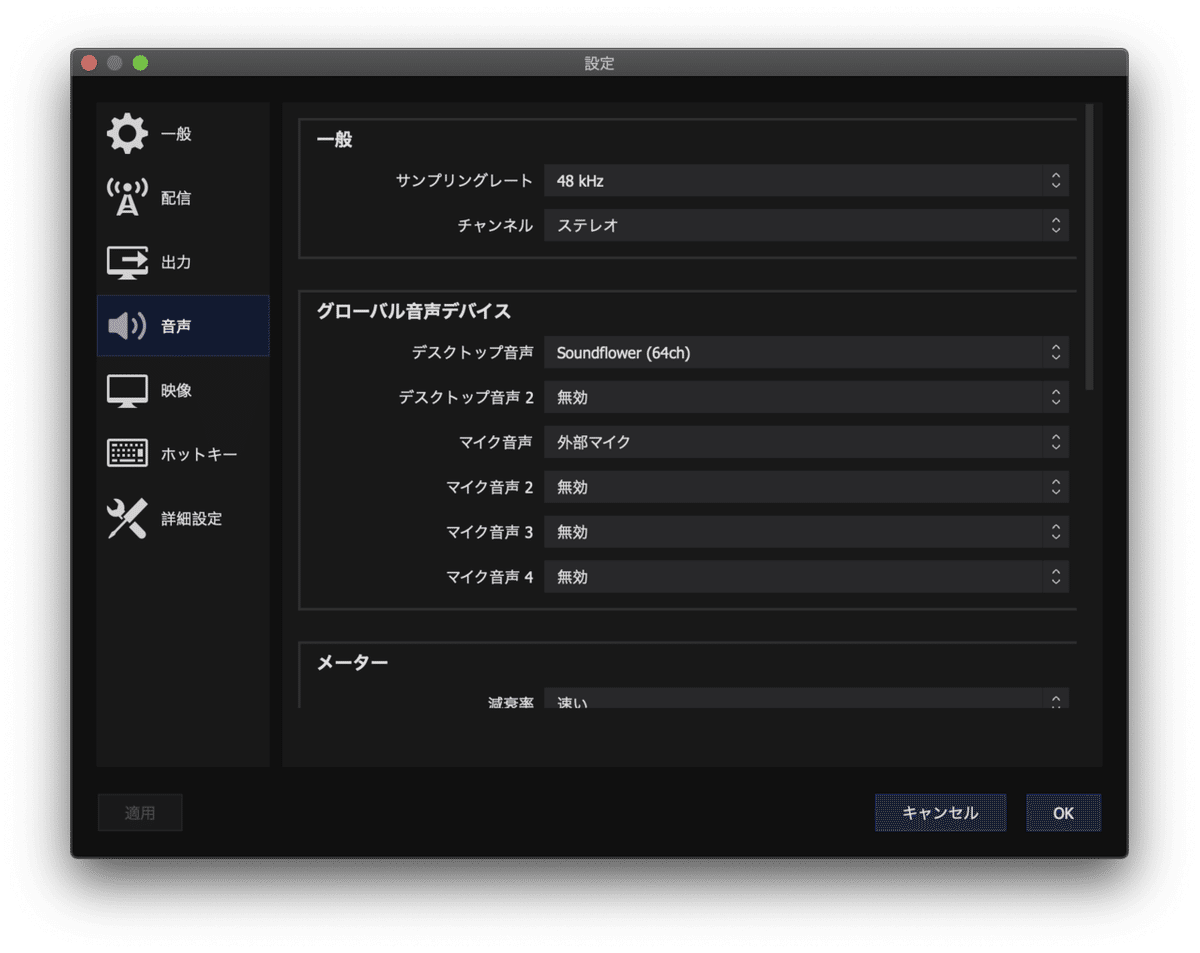Click the 音声 audio speaker icon
Image resolution: width=1200 pixels, height=953 pixels.
point(125,325)
